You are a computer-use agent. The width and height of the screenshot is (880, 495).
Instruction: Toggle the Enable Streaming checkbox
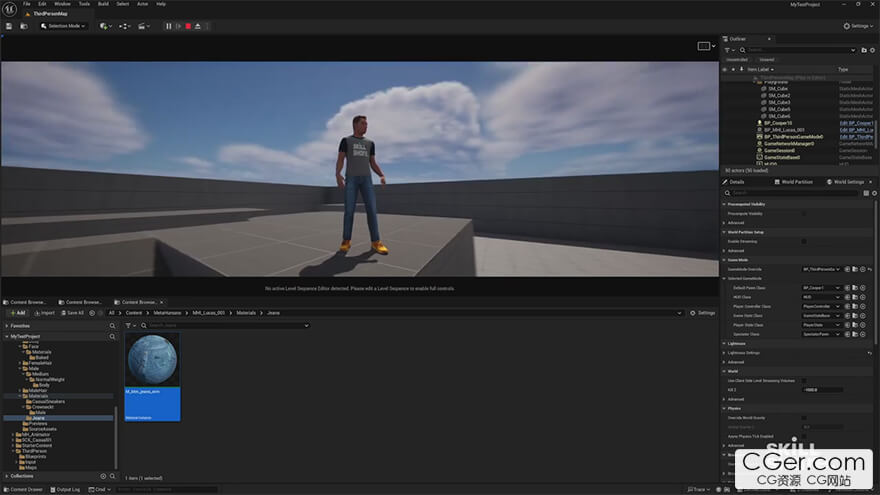pos(804,241)
